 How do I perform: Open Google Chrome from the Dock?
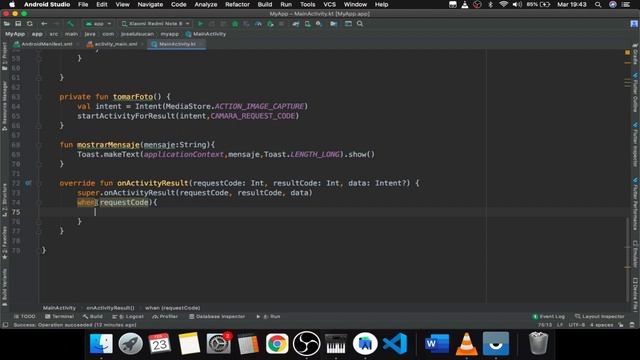277,343
